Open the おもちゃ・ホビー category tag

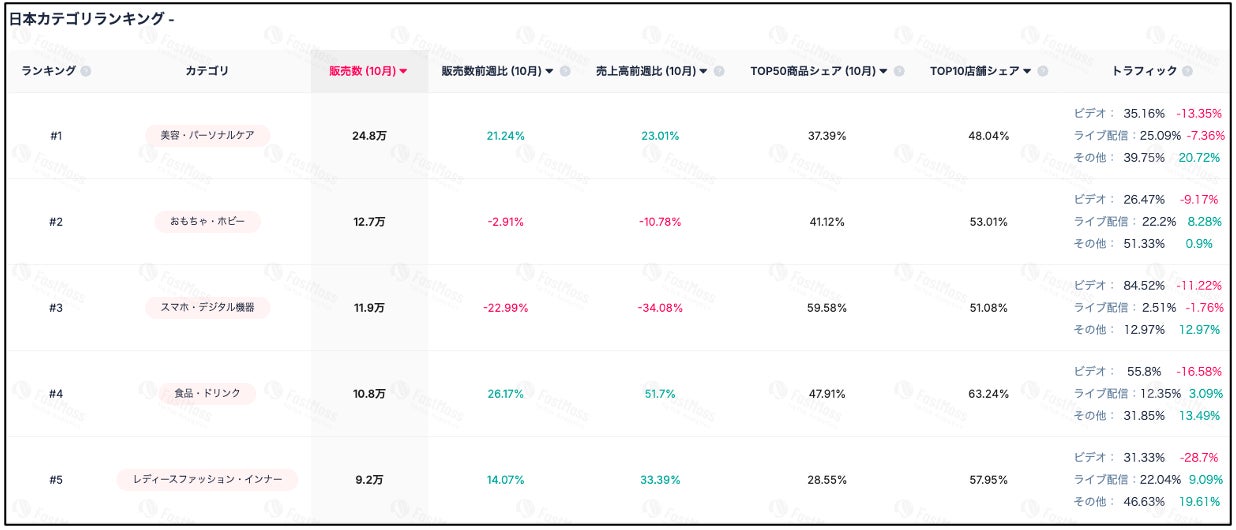207,221
